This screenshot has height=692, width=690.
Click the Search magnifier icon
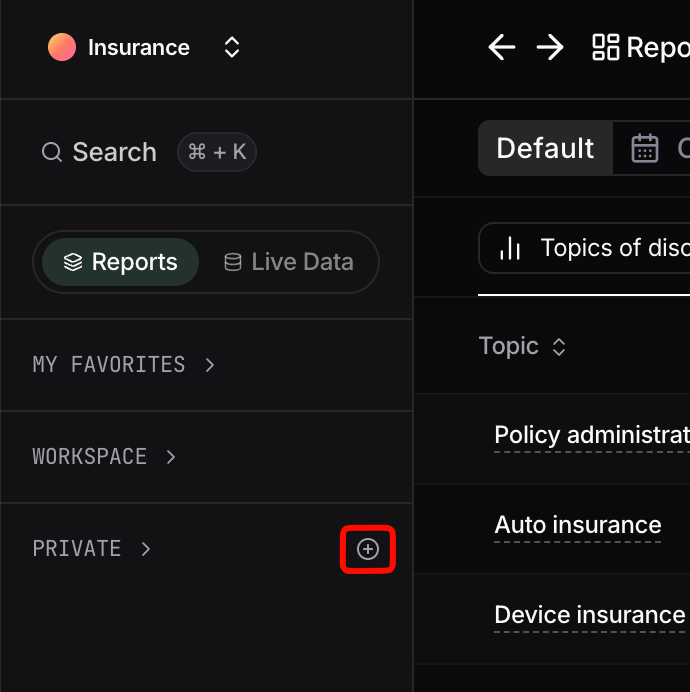tap(52, 152)
